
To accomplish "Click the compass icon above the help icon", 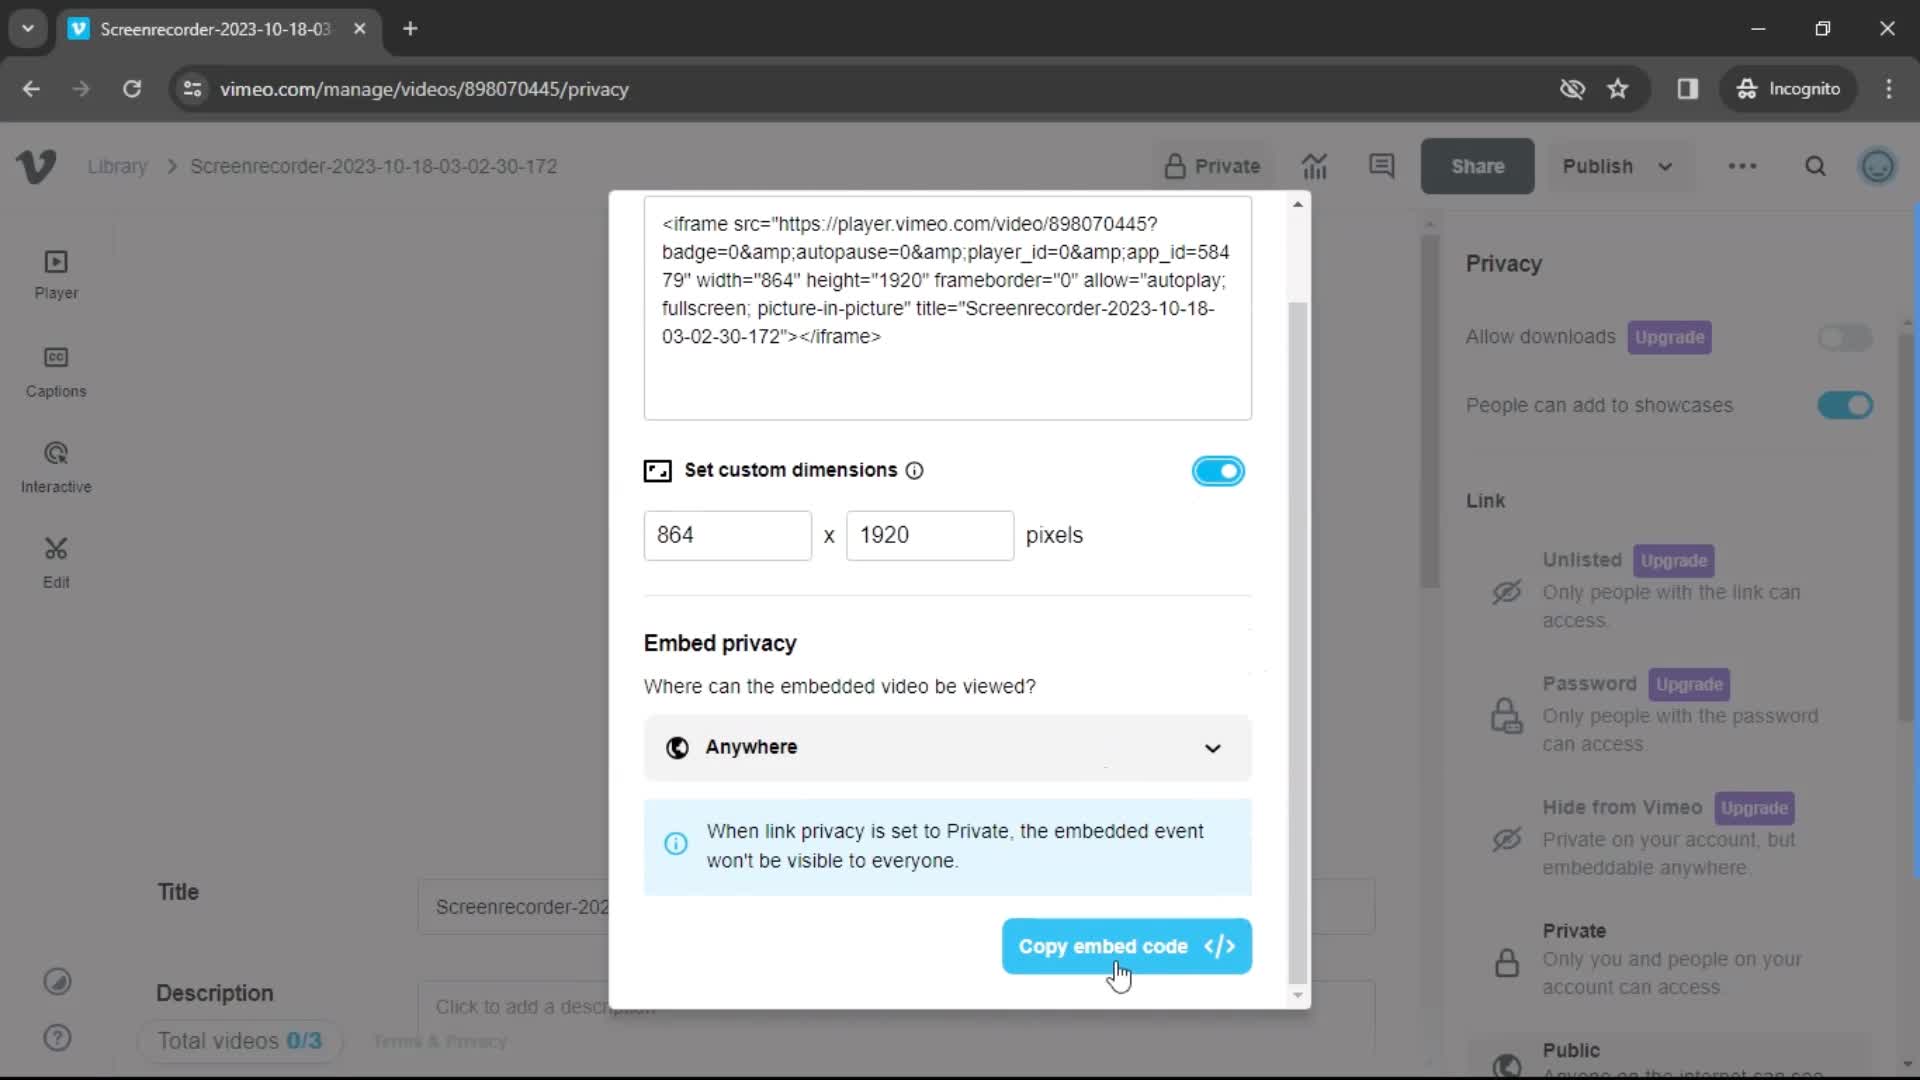I will 58,982.
